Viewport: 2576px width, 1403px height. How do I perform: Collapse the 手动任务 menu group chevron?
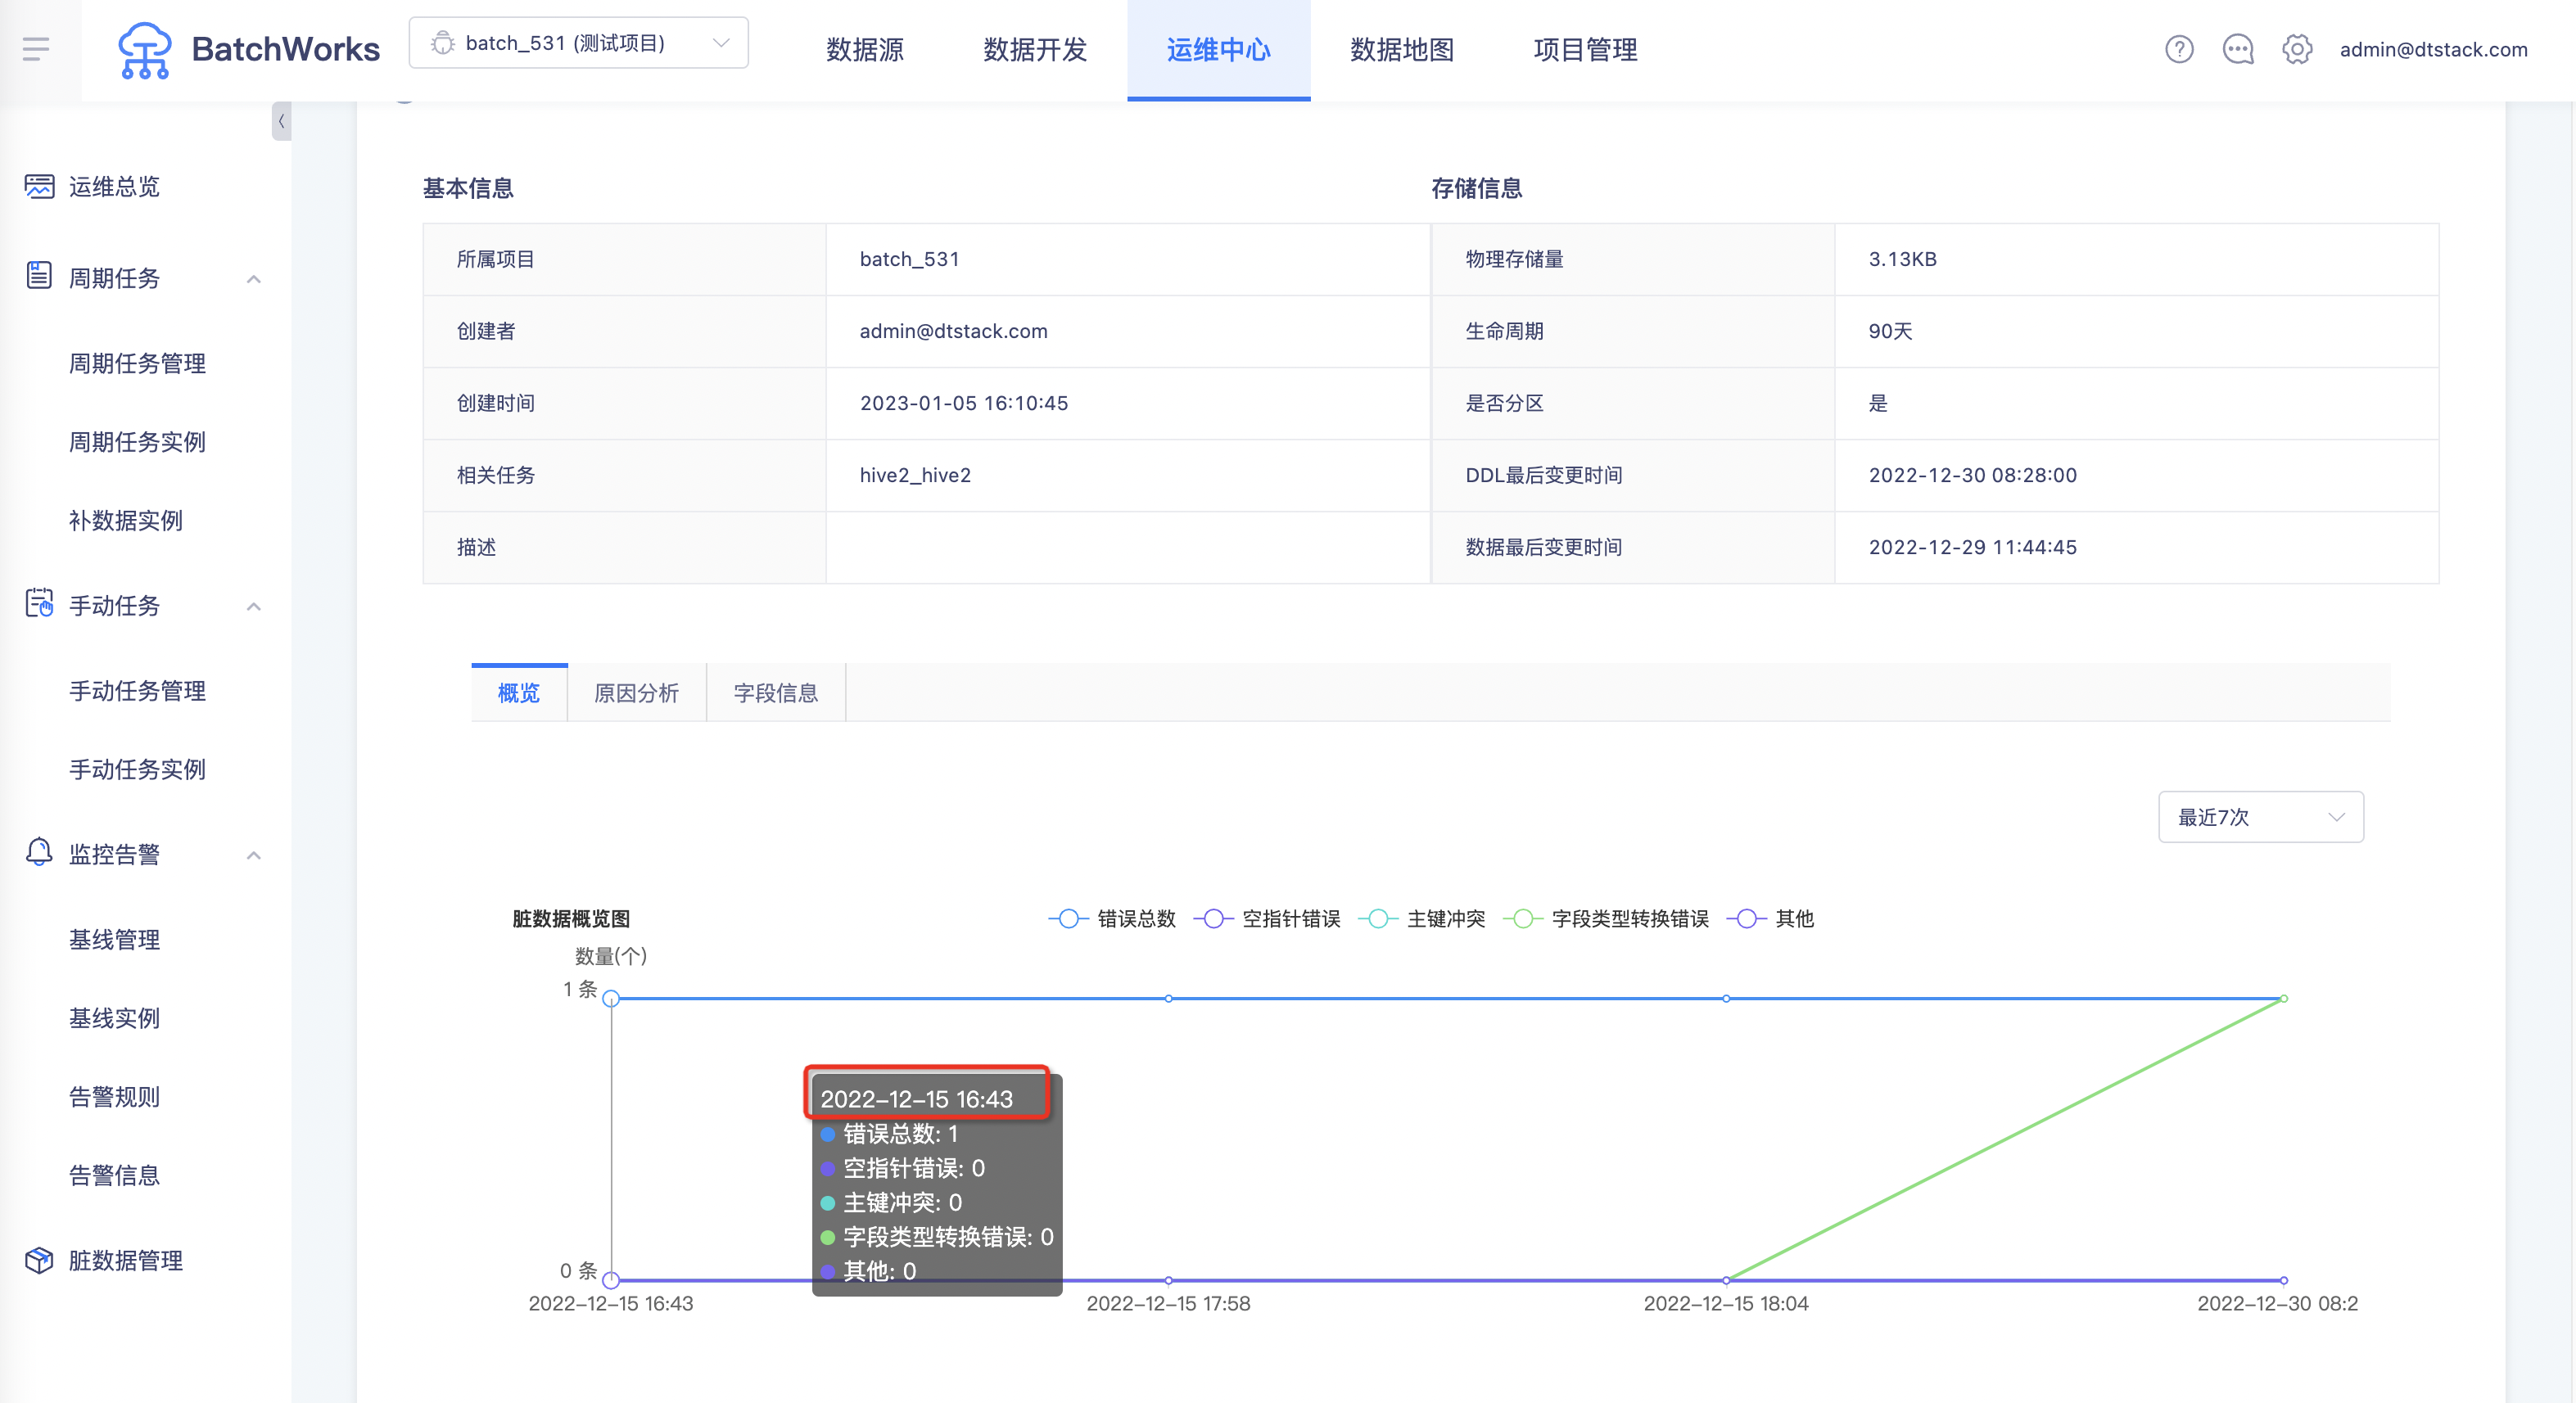(254, 607)
